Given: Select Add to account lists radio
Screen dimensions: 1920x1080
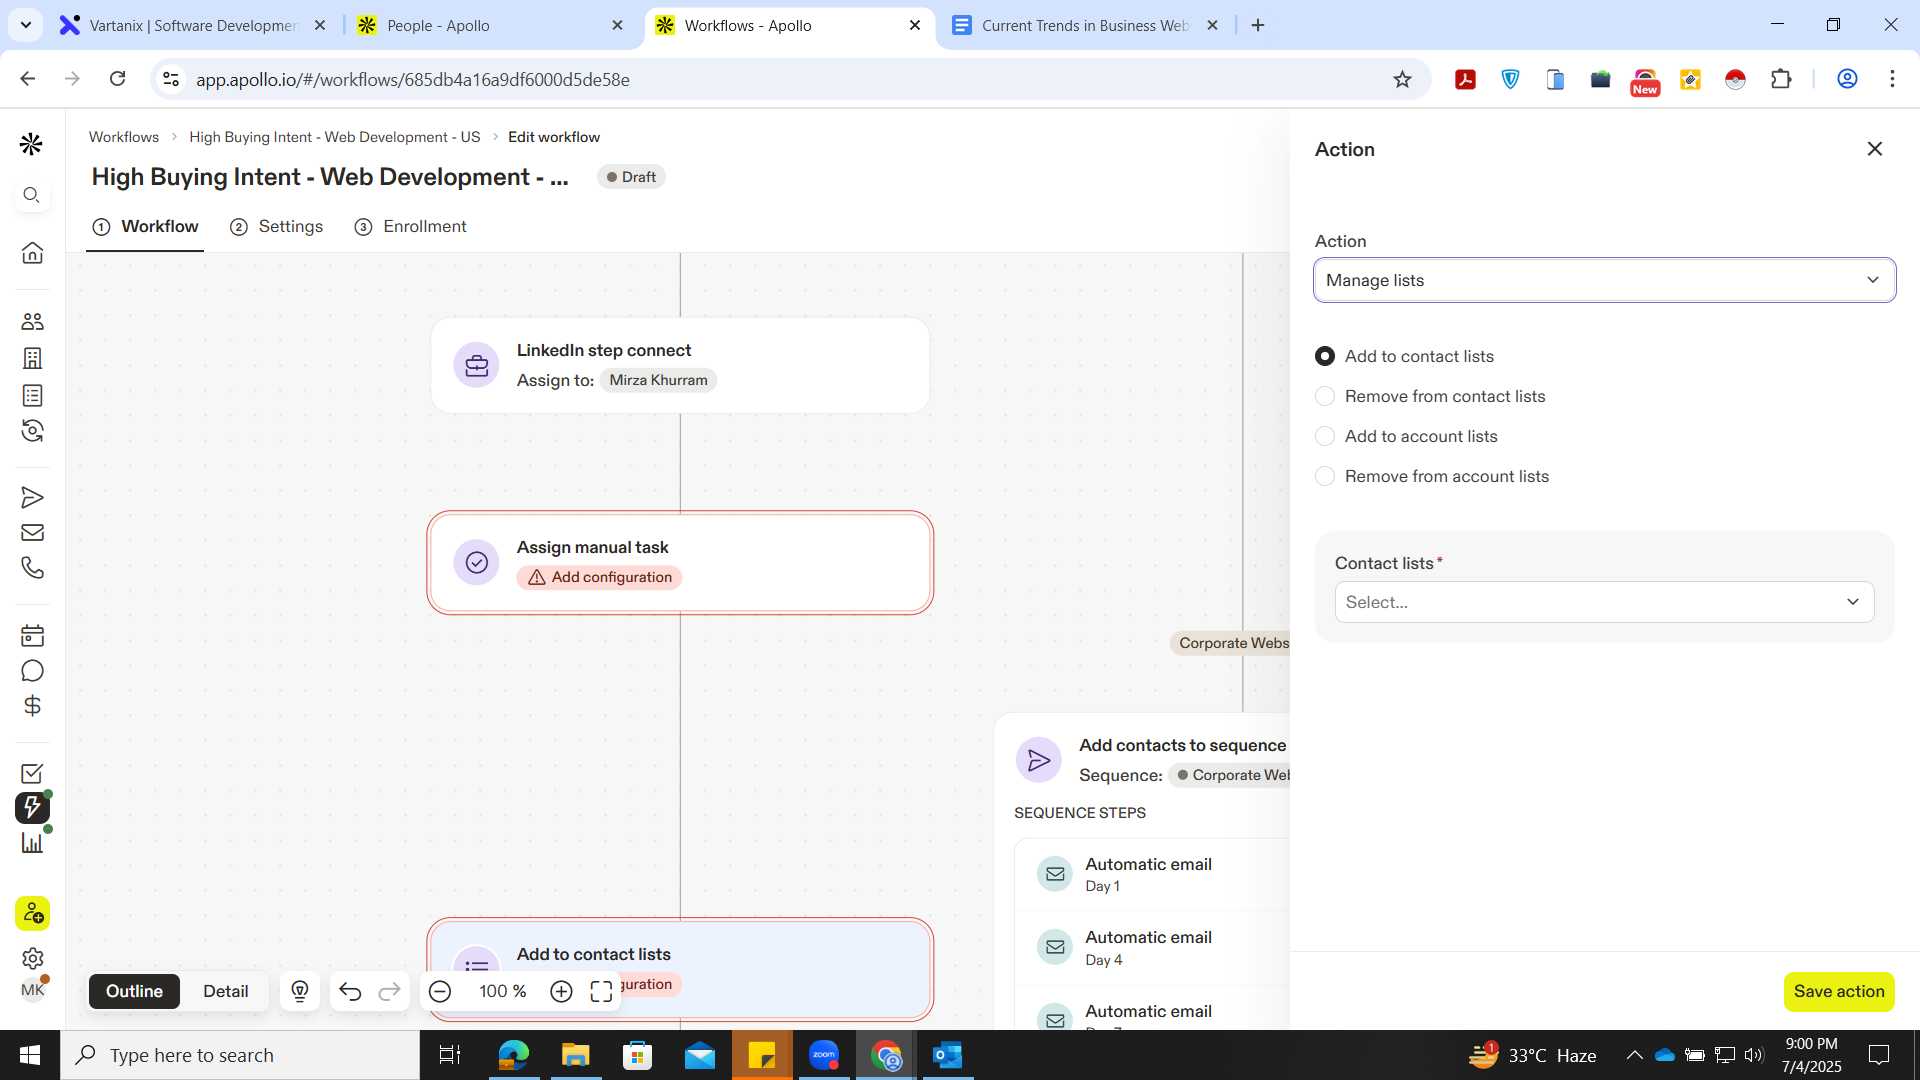Looking at the screenshot, I should tap(1325, 436).
